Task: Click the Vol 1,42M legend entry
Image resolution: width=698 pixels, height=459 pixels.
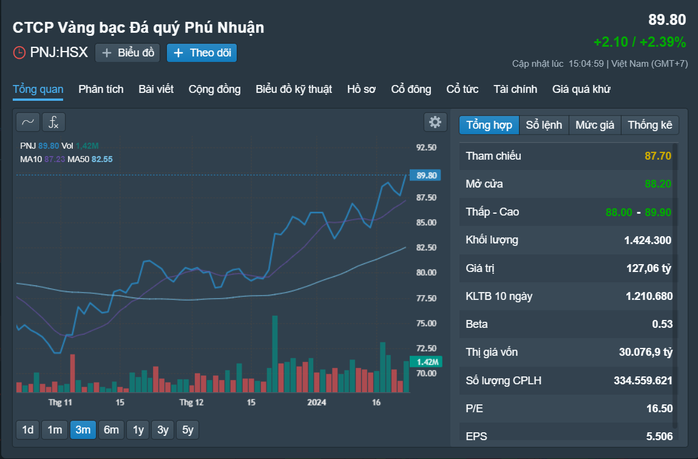Action: click(x=80, y=146)
